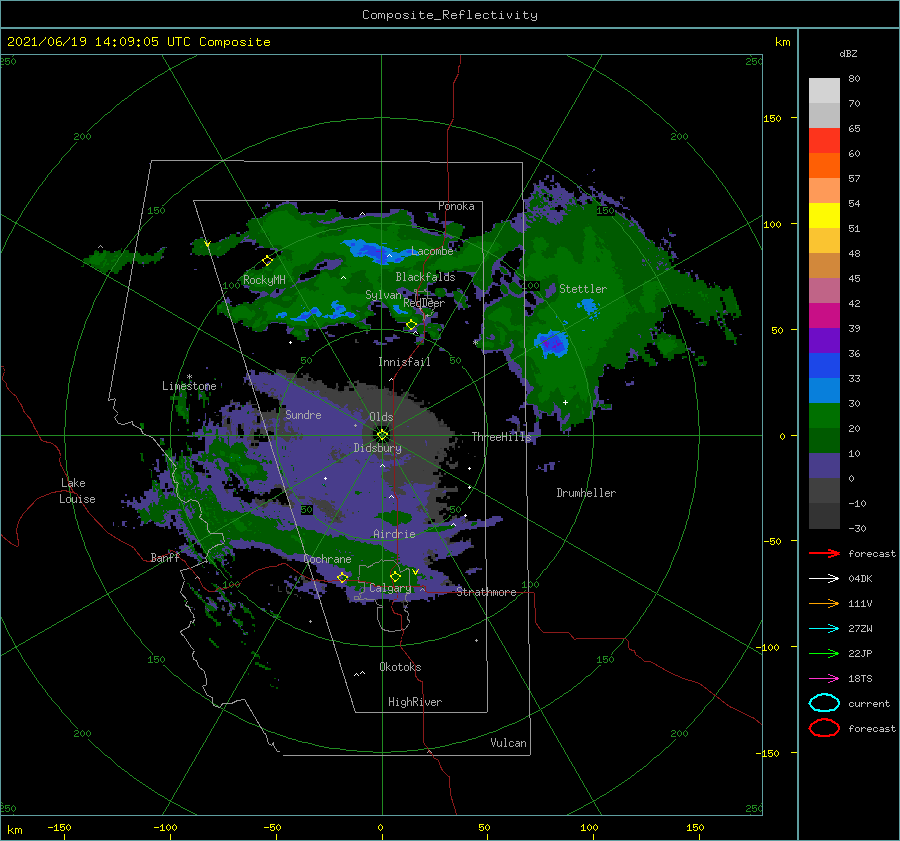Click the radar site marker at Olds
The width and height of the screenshot is (900, 841).
coord(382,435)
